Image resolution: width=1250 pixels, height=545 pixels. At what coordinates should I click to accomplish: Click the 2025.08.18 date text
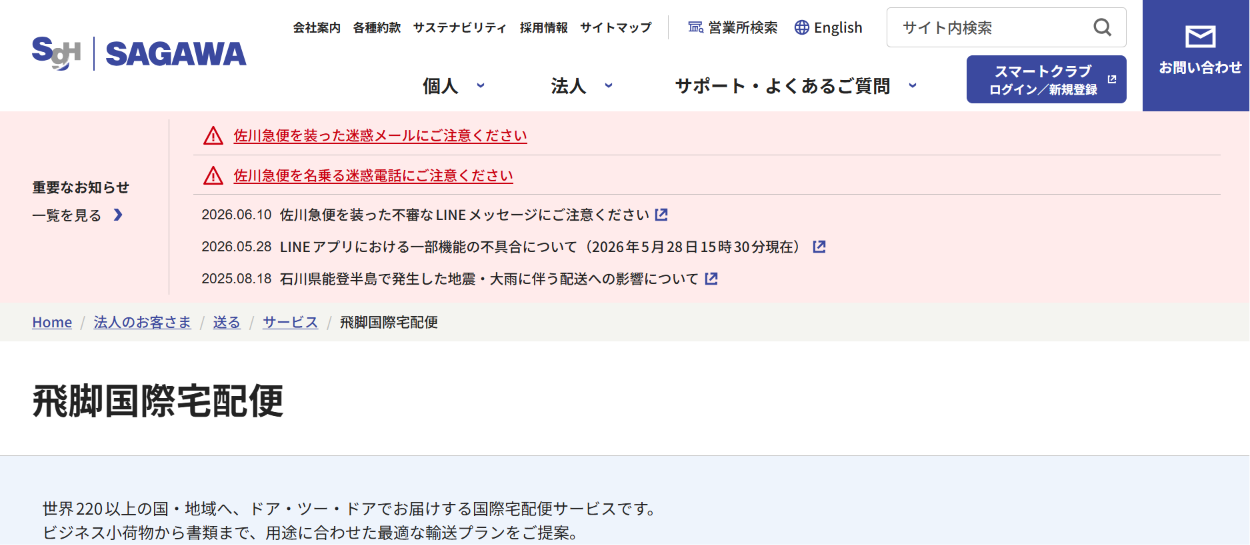(237, 278)
